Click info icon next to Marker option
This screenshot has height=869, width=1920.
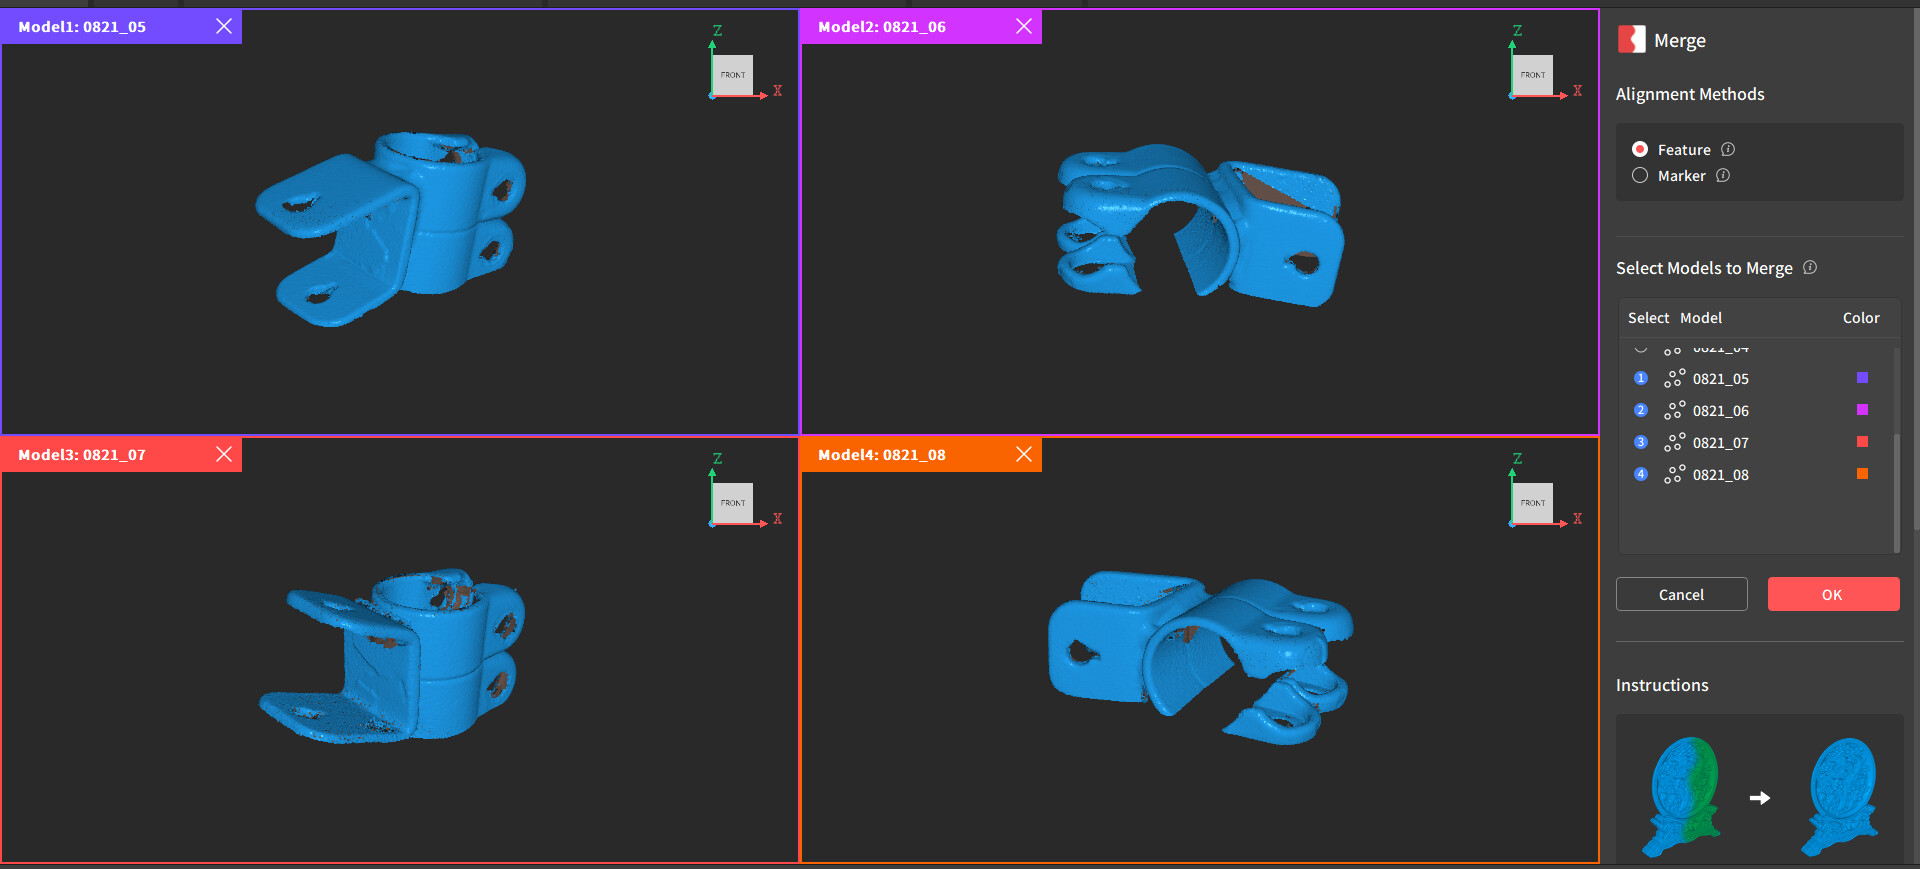(x=1723, y=175)
